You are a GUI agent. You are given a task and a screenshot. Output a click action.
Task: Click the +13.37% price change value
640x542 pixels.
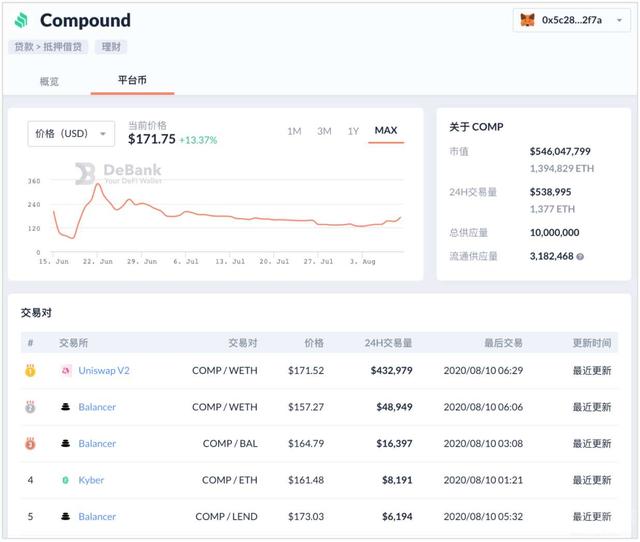click(x=198, y=140)
